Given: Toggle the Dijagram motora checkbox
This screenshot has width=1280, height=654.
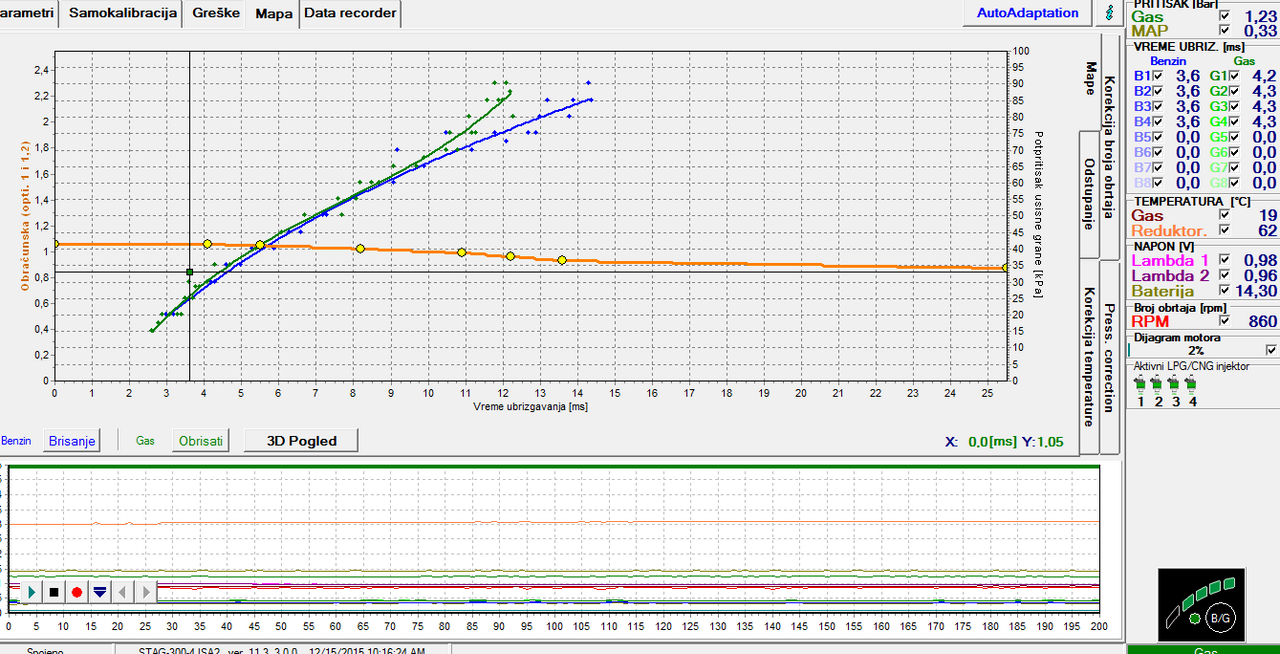Looking at the screenshot, I should (x=1271, y=350).
